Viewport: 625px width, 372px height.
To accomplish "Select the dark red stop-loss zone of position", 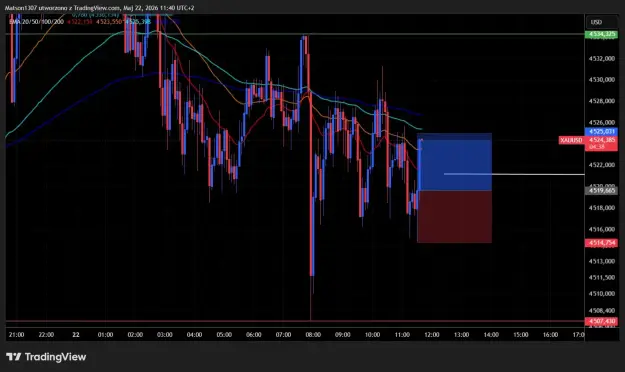I will coord(454,217).
